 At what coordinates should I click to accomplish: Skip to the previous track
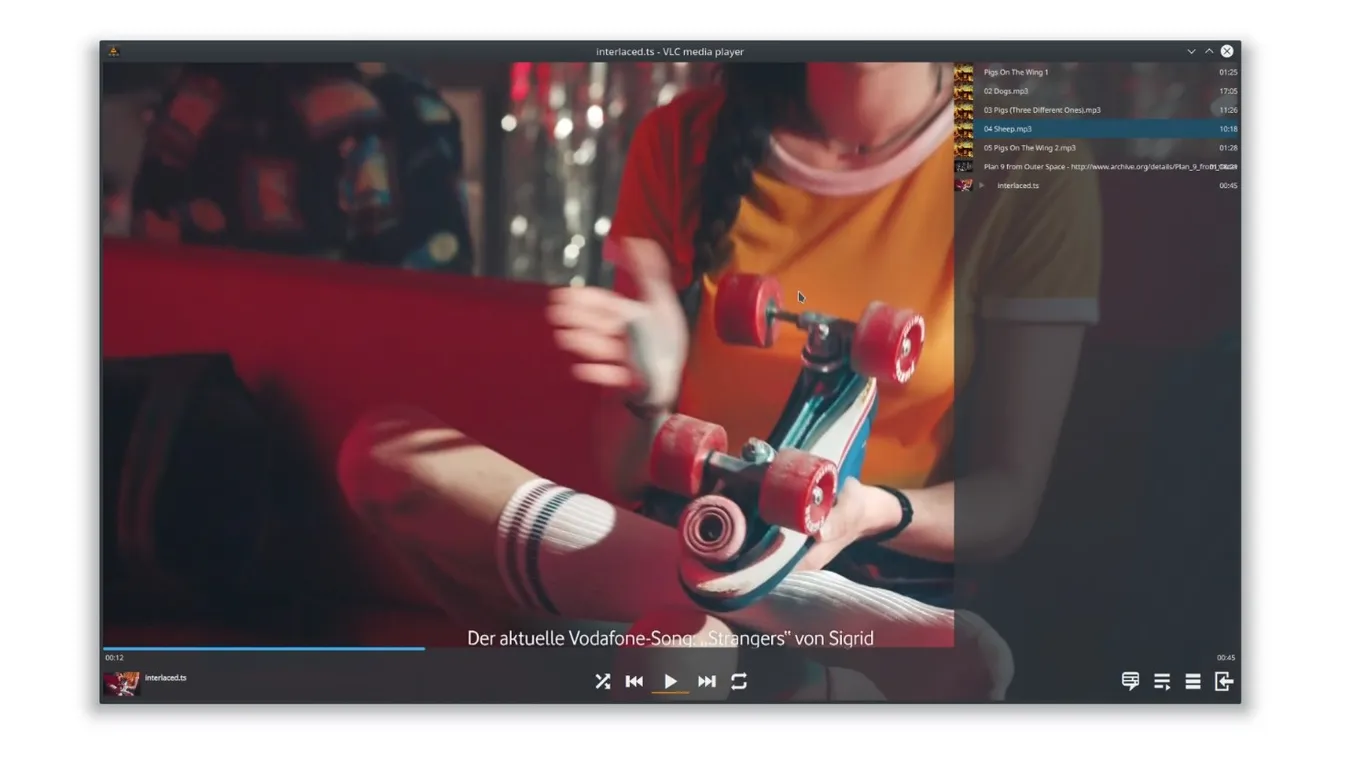(634, 681)
